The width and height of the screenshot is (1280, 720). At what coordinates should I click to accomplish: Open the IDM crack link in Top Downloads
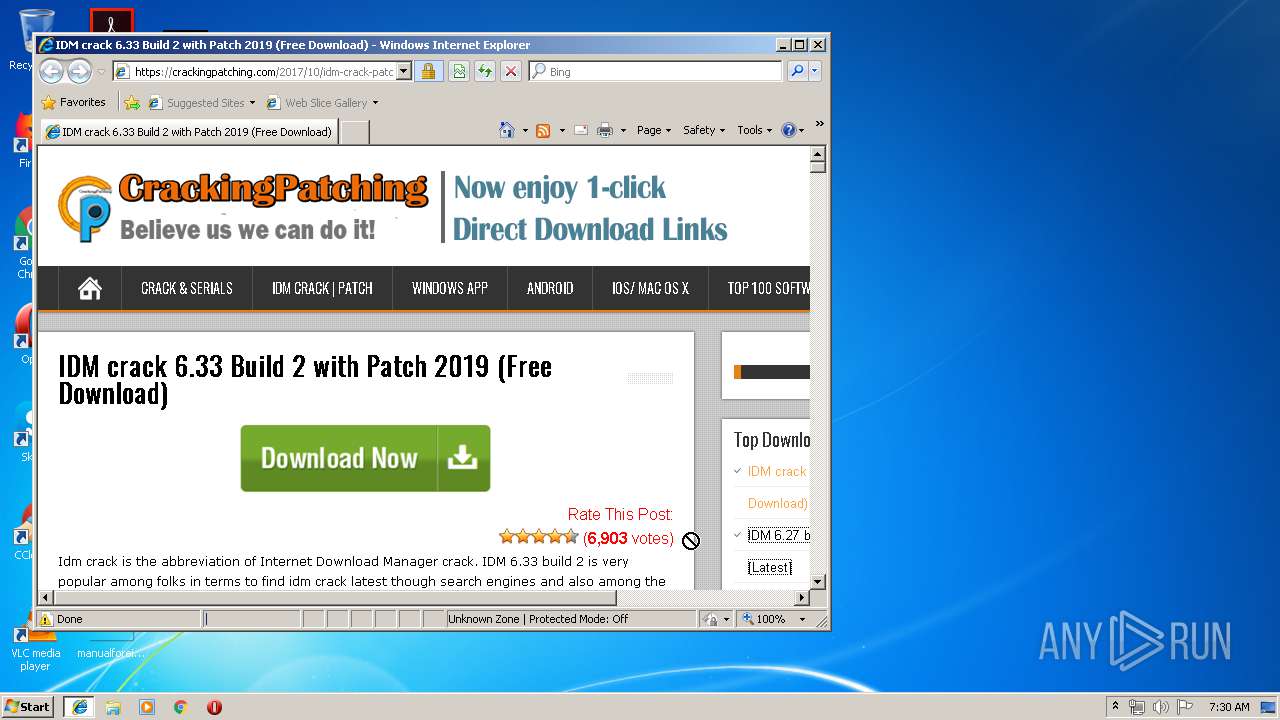tap(777, 471)
